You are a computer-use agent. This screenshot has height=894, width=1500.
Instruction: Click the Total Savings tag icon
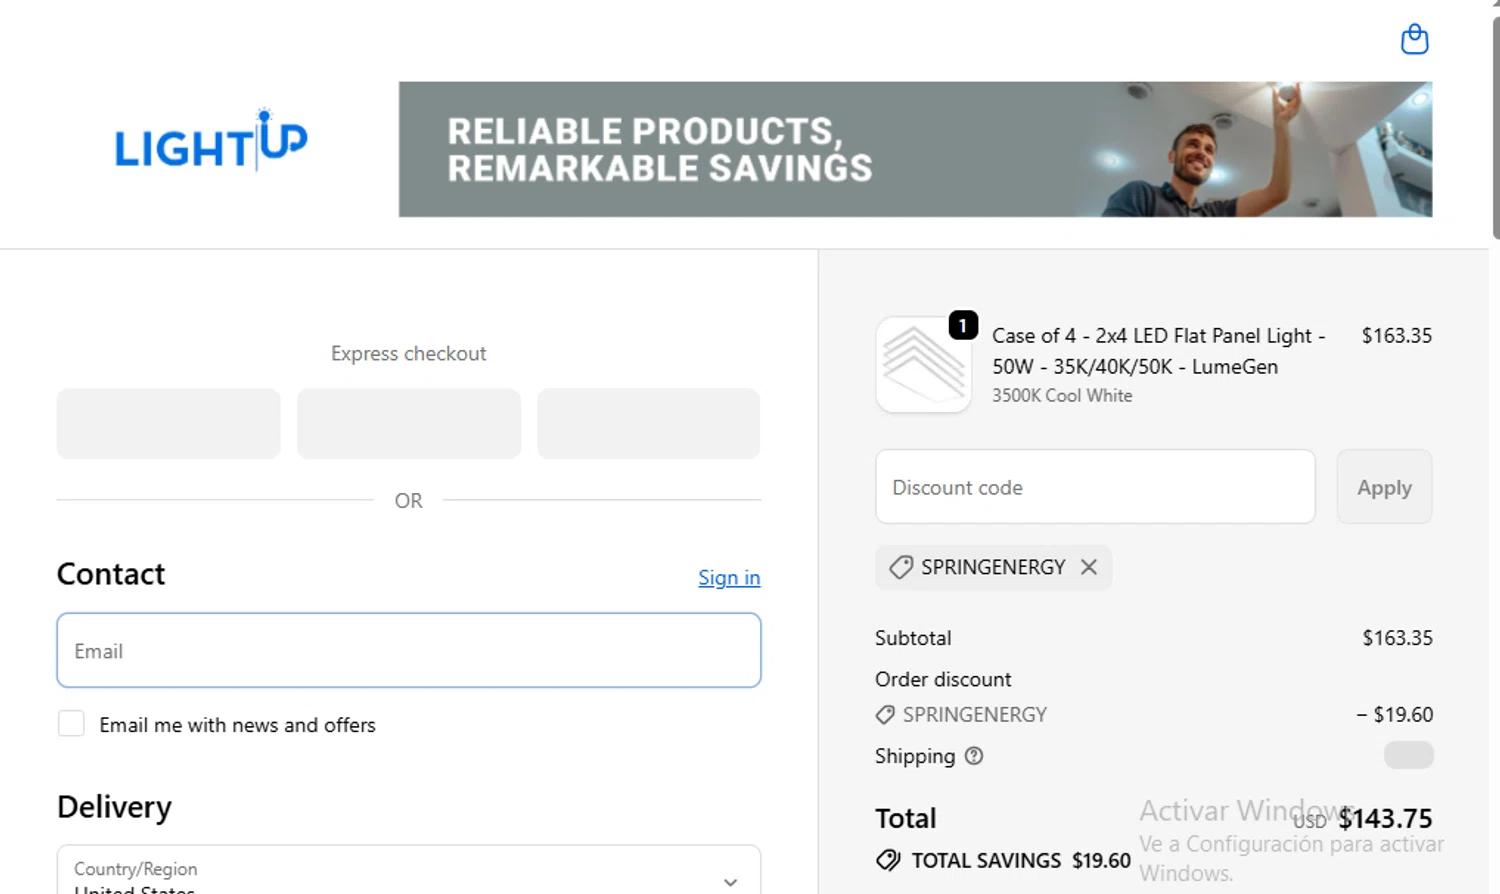point(888,860)
